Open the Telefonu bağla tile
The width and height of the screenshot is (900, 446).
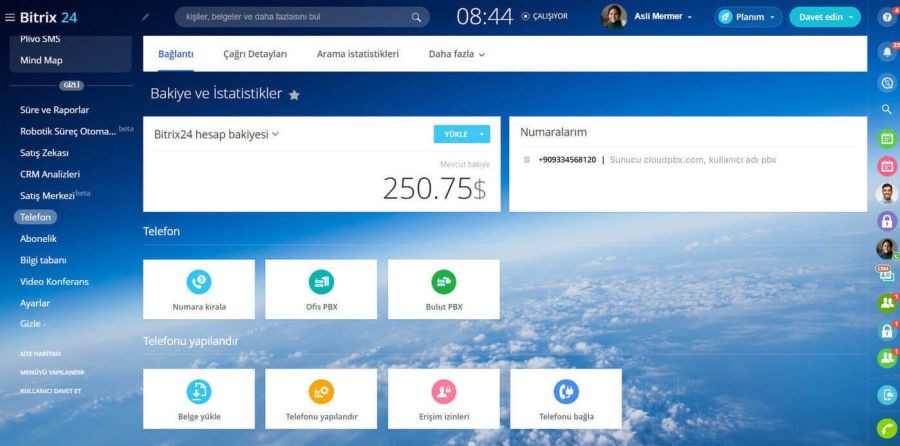(x=566, y=399)
